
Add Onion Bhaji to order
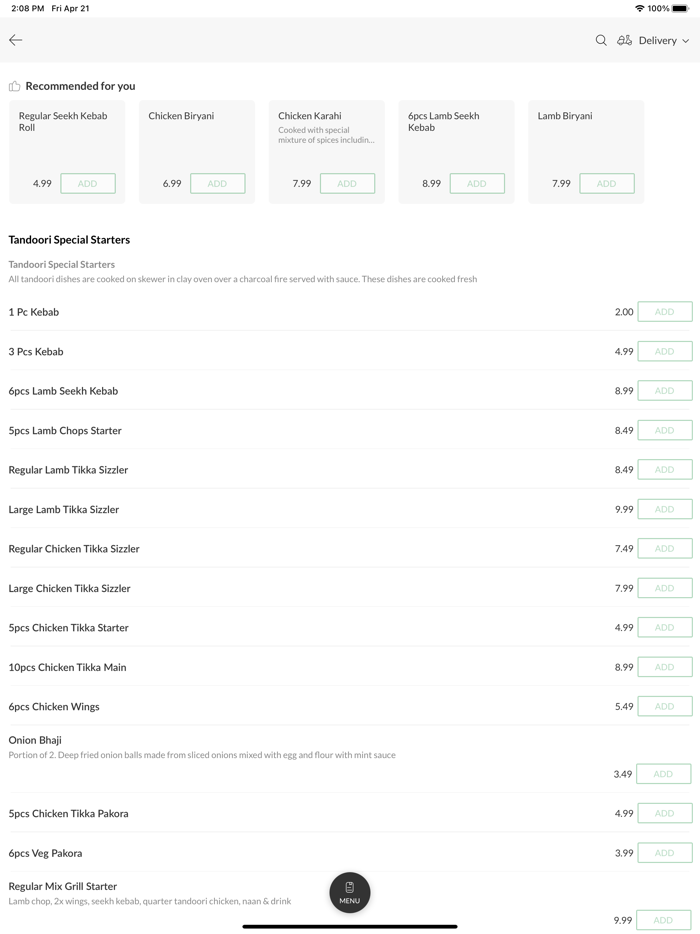tap(664, 774)
